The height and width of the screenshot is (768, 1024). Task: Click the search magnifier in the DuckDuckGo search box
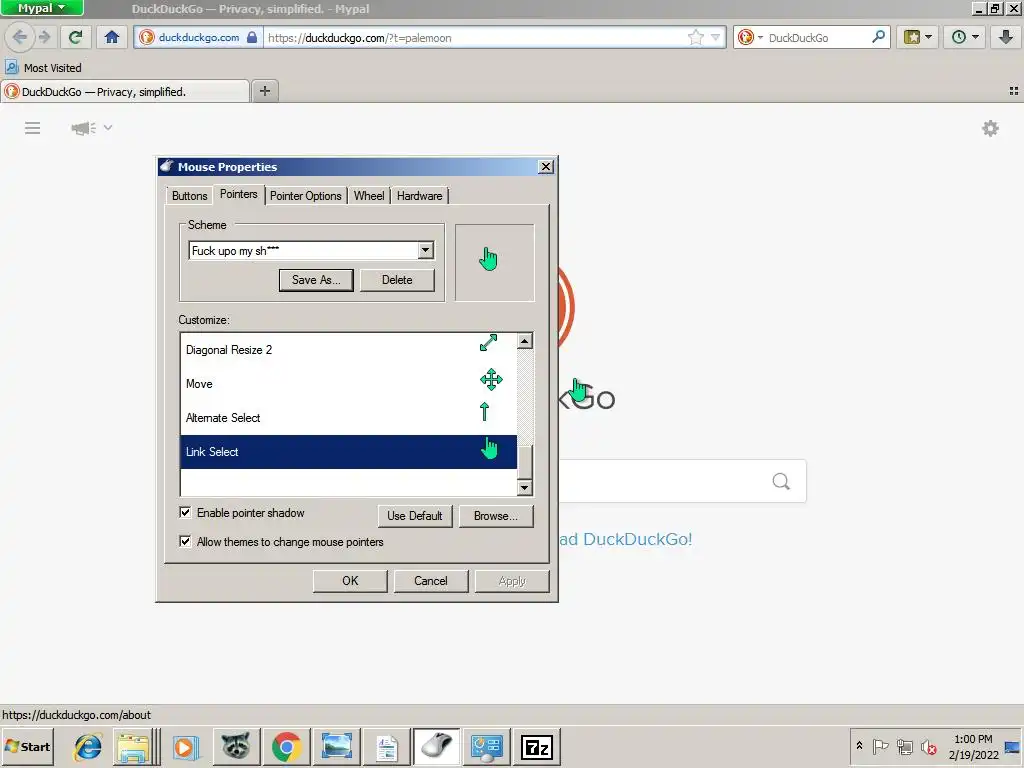(x=878, y=37)
